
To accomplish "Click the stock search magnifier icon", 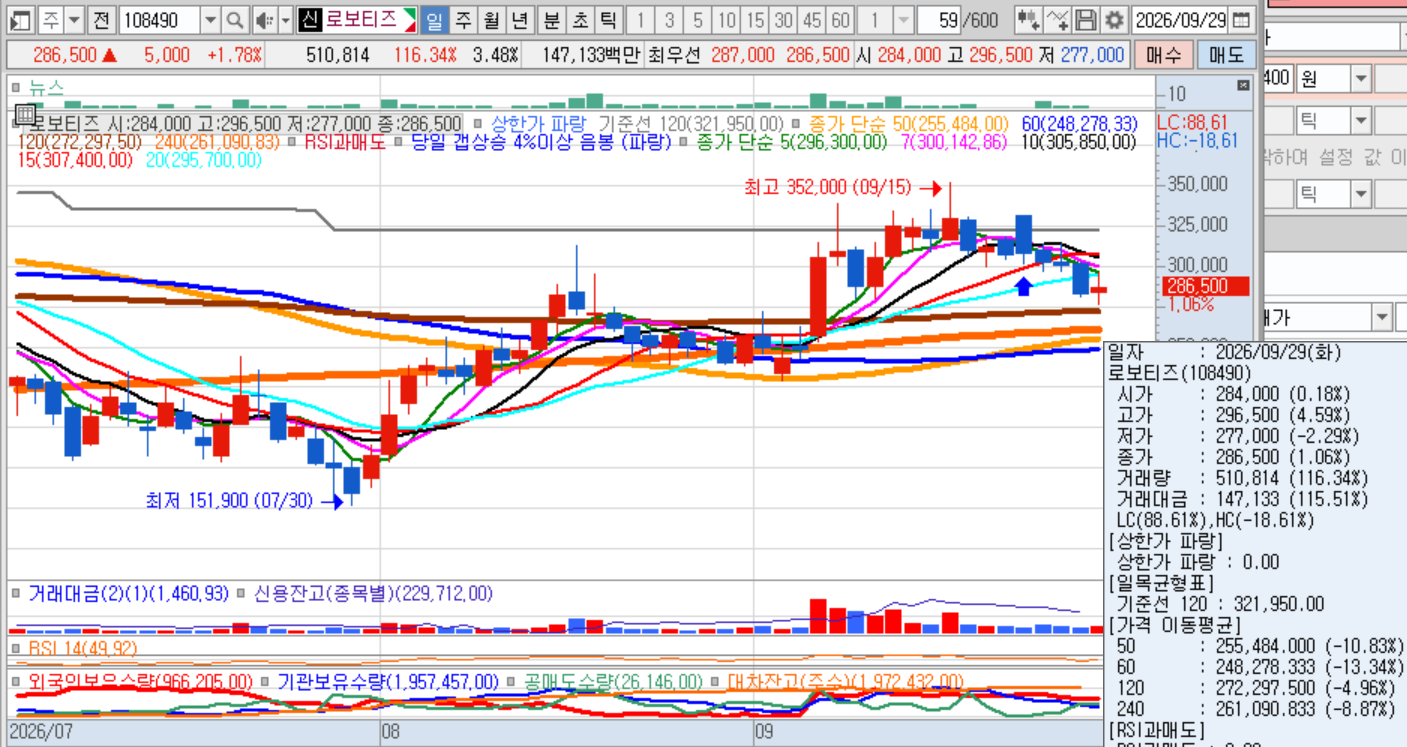I will tap(234, 20).
